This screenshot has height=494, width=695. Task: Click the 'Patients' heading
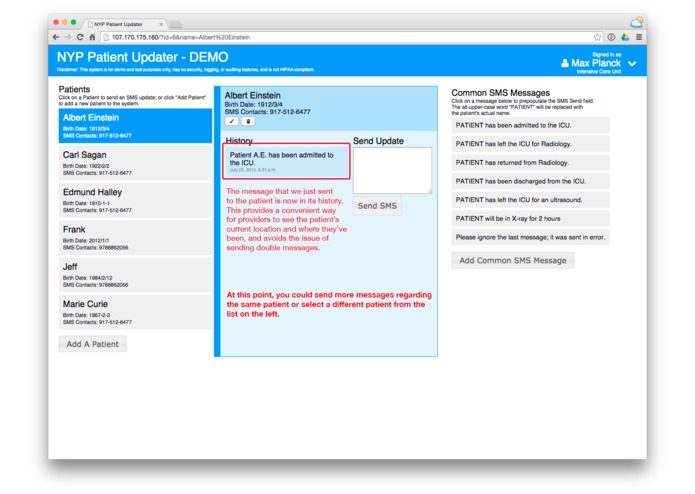(74, 89)
